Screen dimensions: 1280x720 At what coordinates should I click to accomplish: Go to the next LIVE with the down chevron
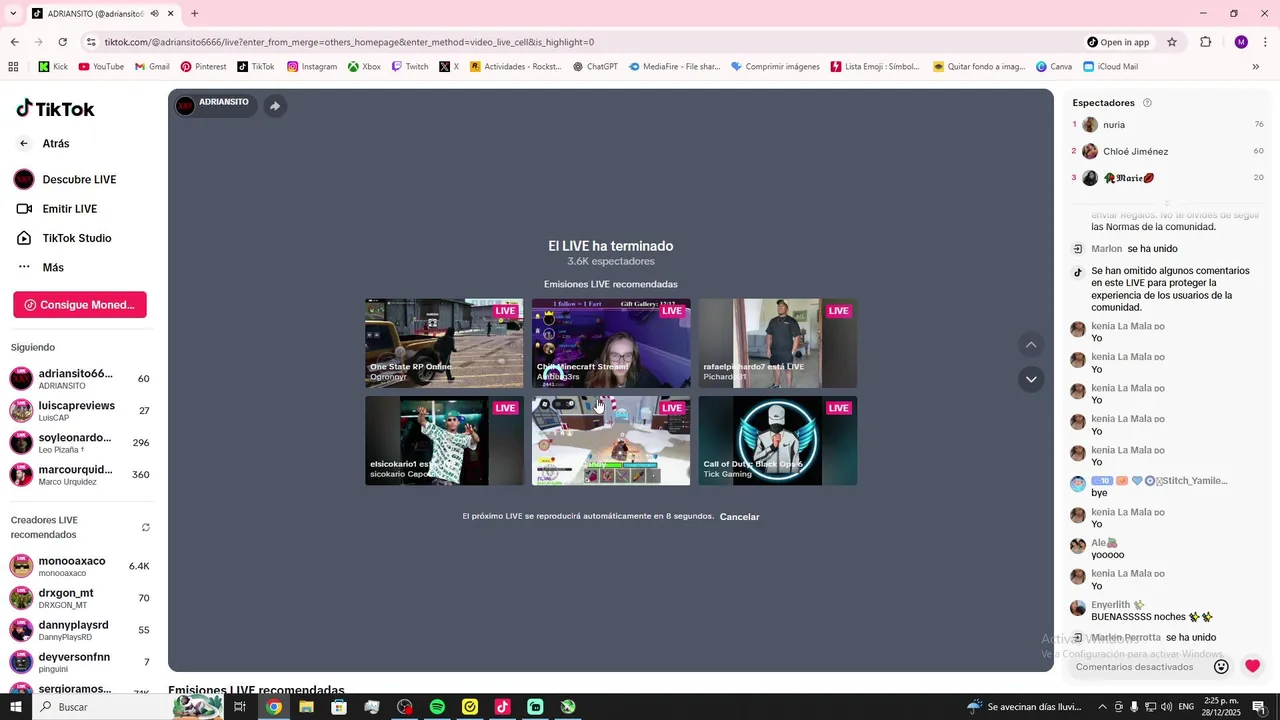[x=1031, y=379]
